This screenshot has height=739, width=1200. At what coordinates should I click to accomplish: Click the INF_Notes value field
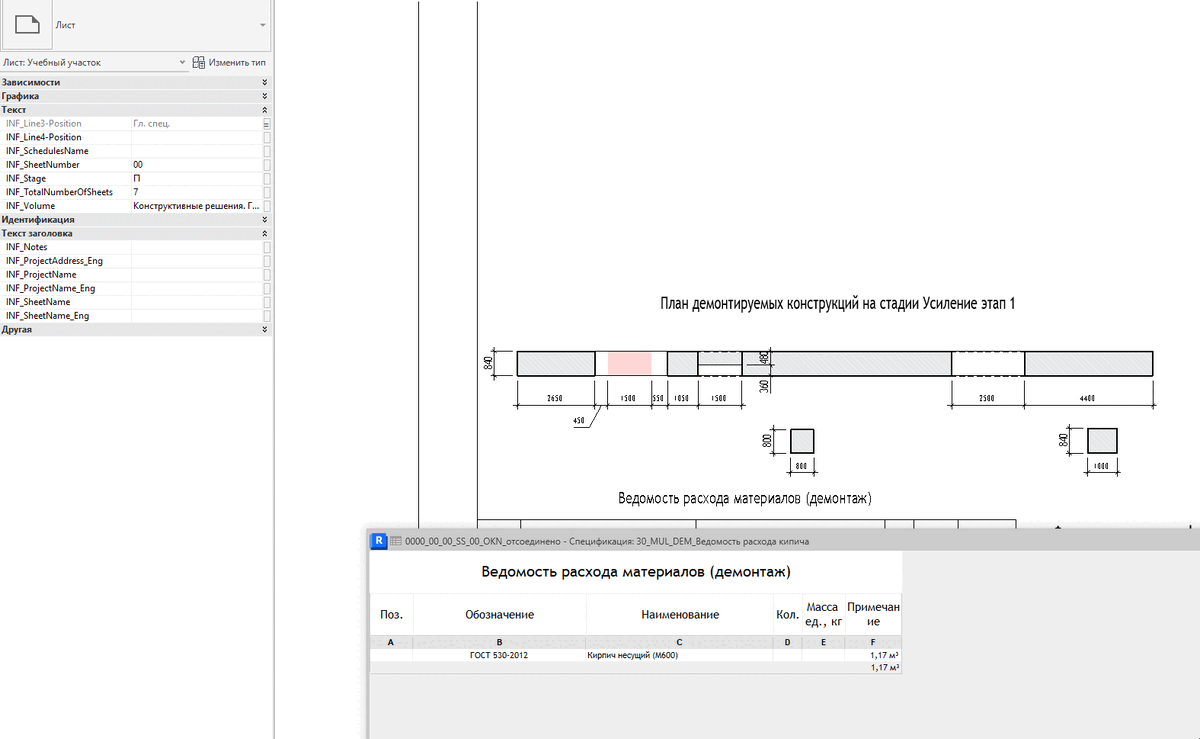coord(196,247)
